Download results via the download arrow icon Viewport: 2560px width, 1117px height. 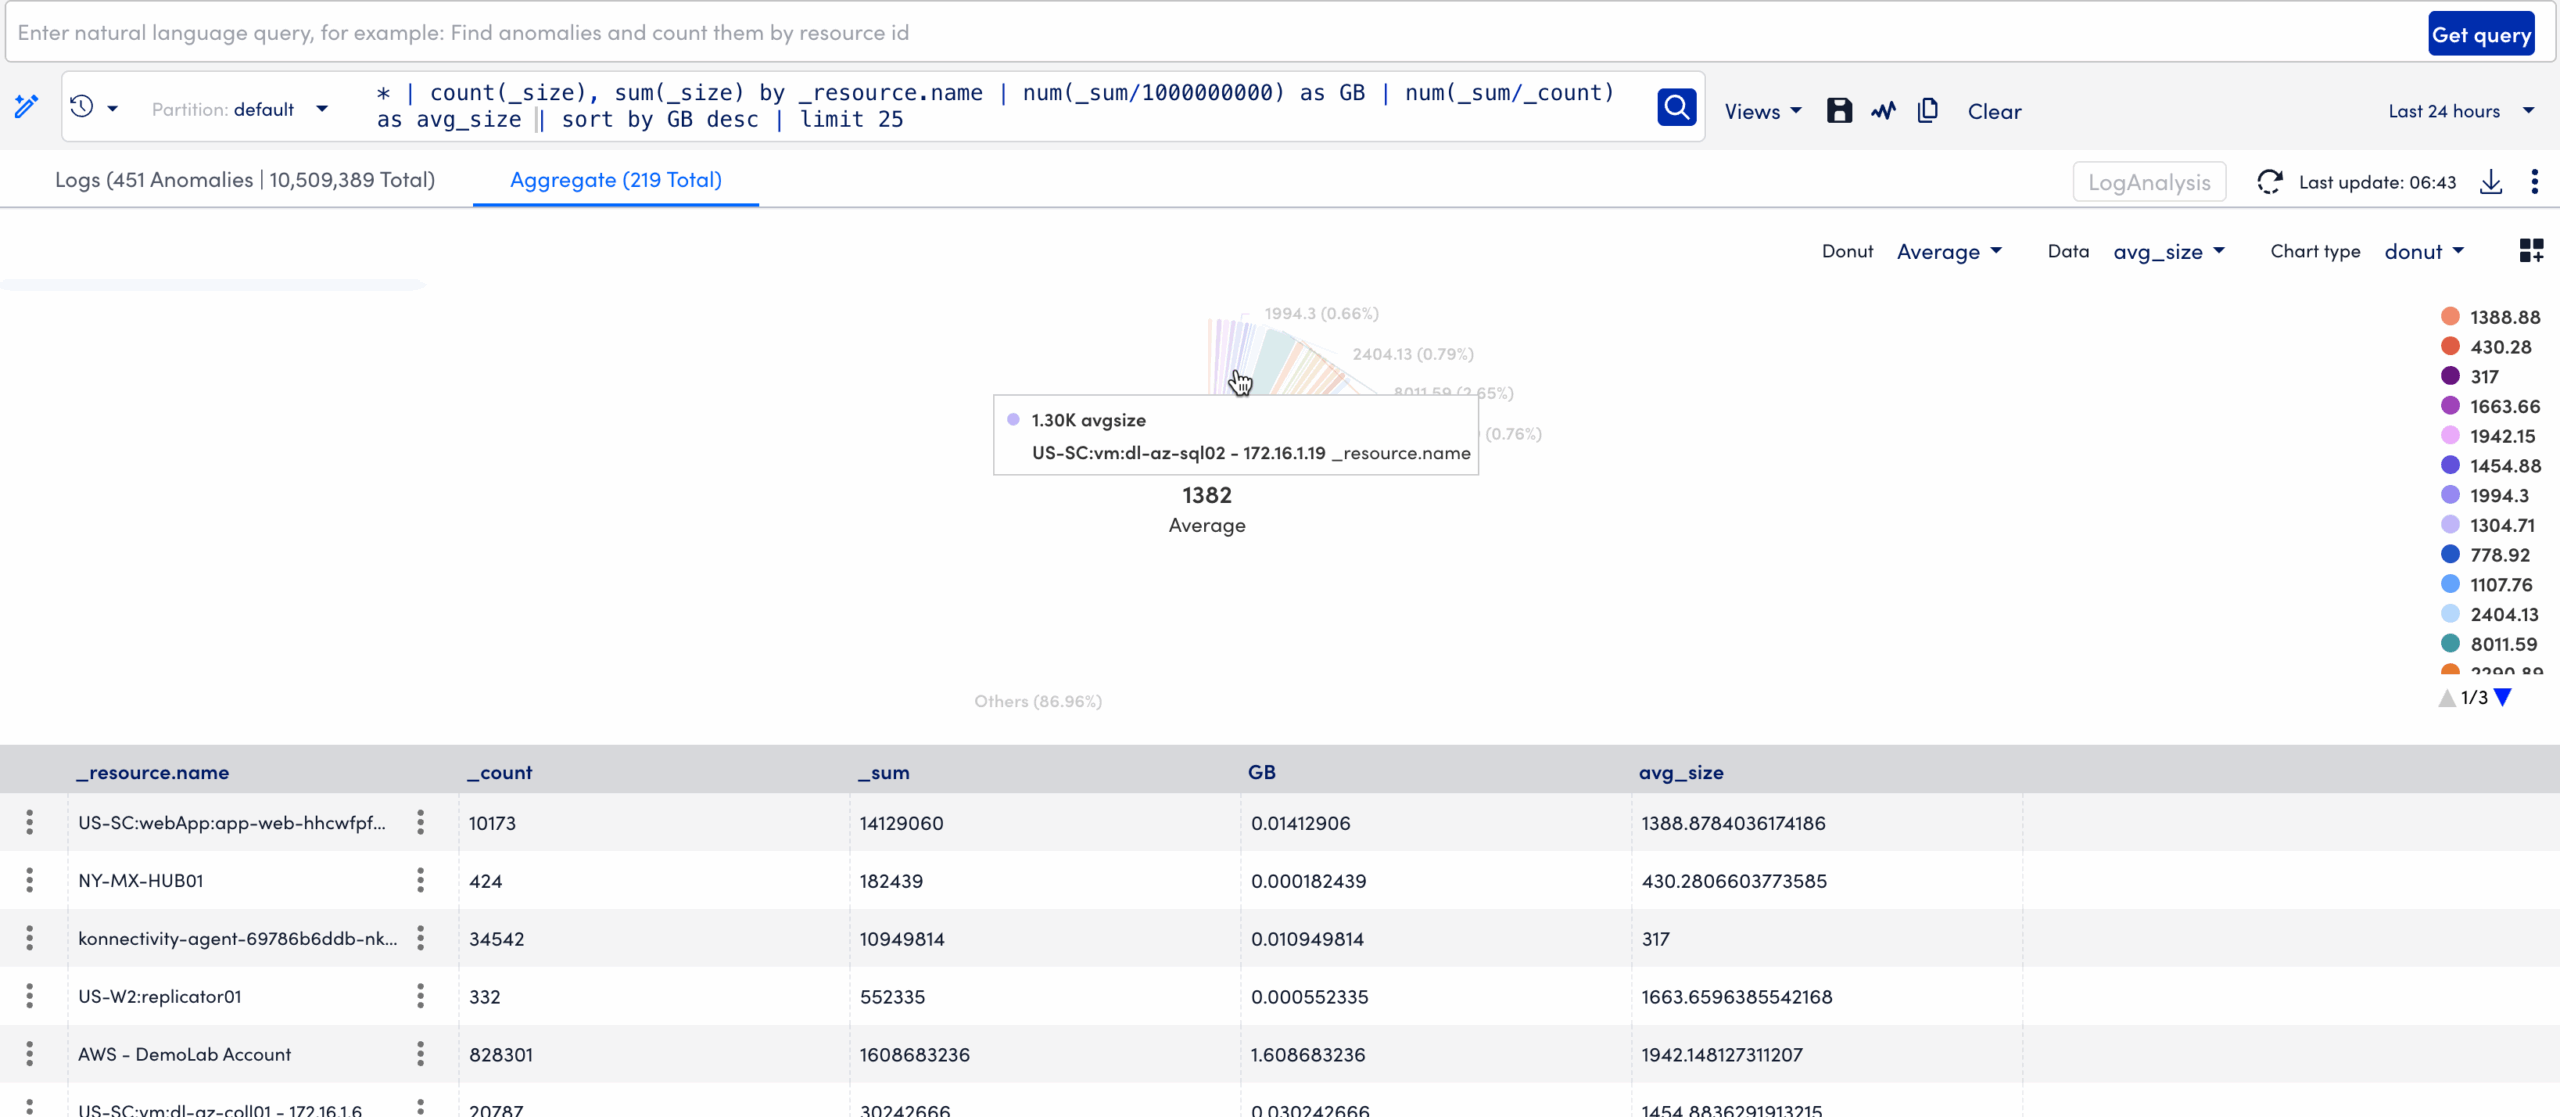point(2491,182)
